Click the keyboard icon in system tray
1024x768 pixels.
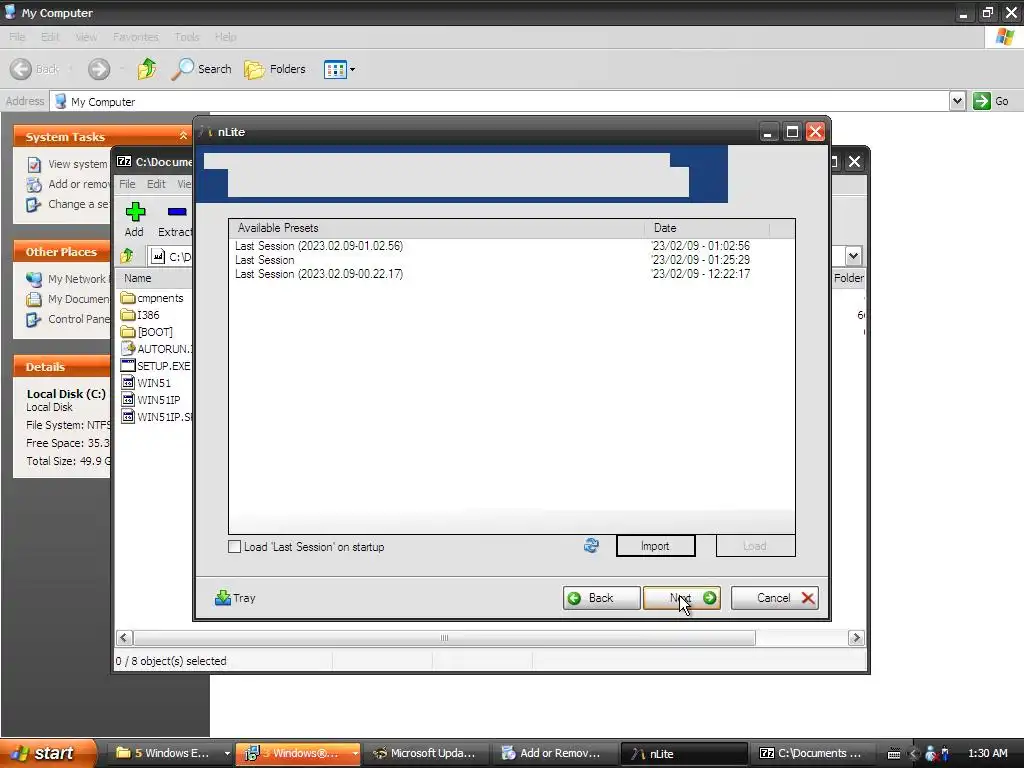pos(894,754)
